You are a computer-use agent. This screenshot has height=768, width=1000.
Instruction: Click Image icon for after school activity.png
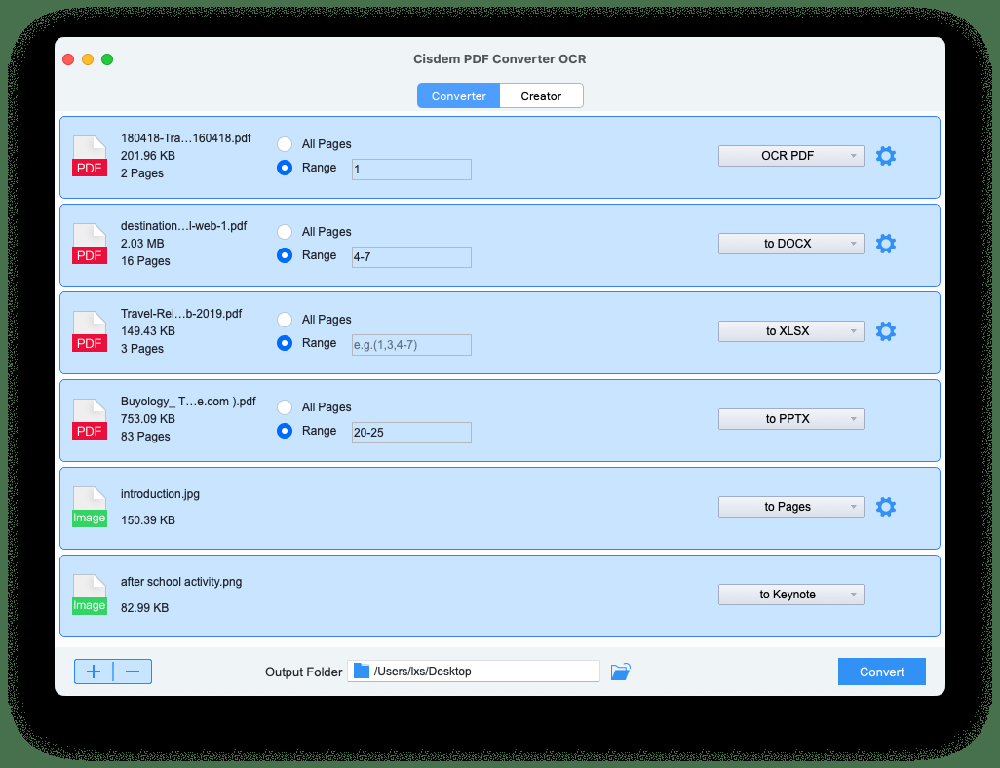point(89,595)
